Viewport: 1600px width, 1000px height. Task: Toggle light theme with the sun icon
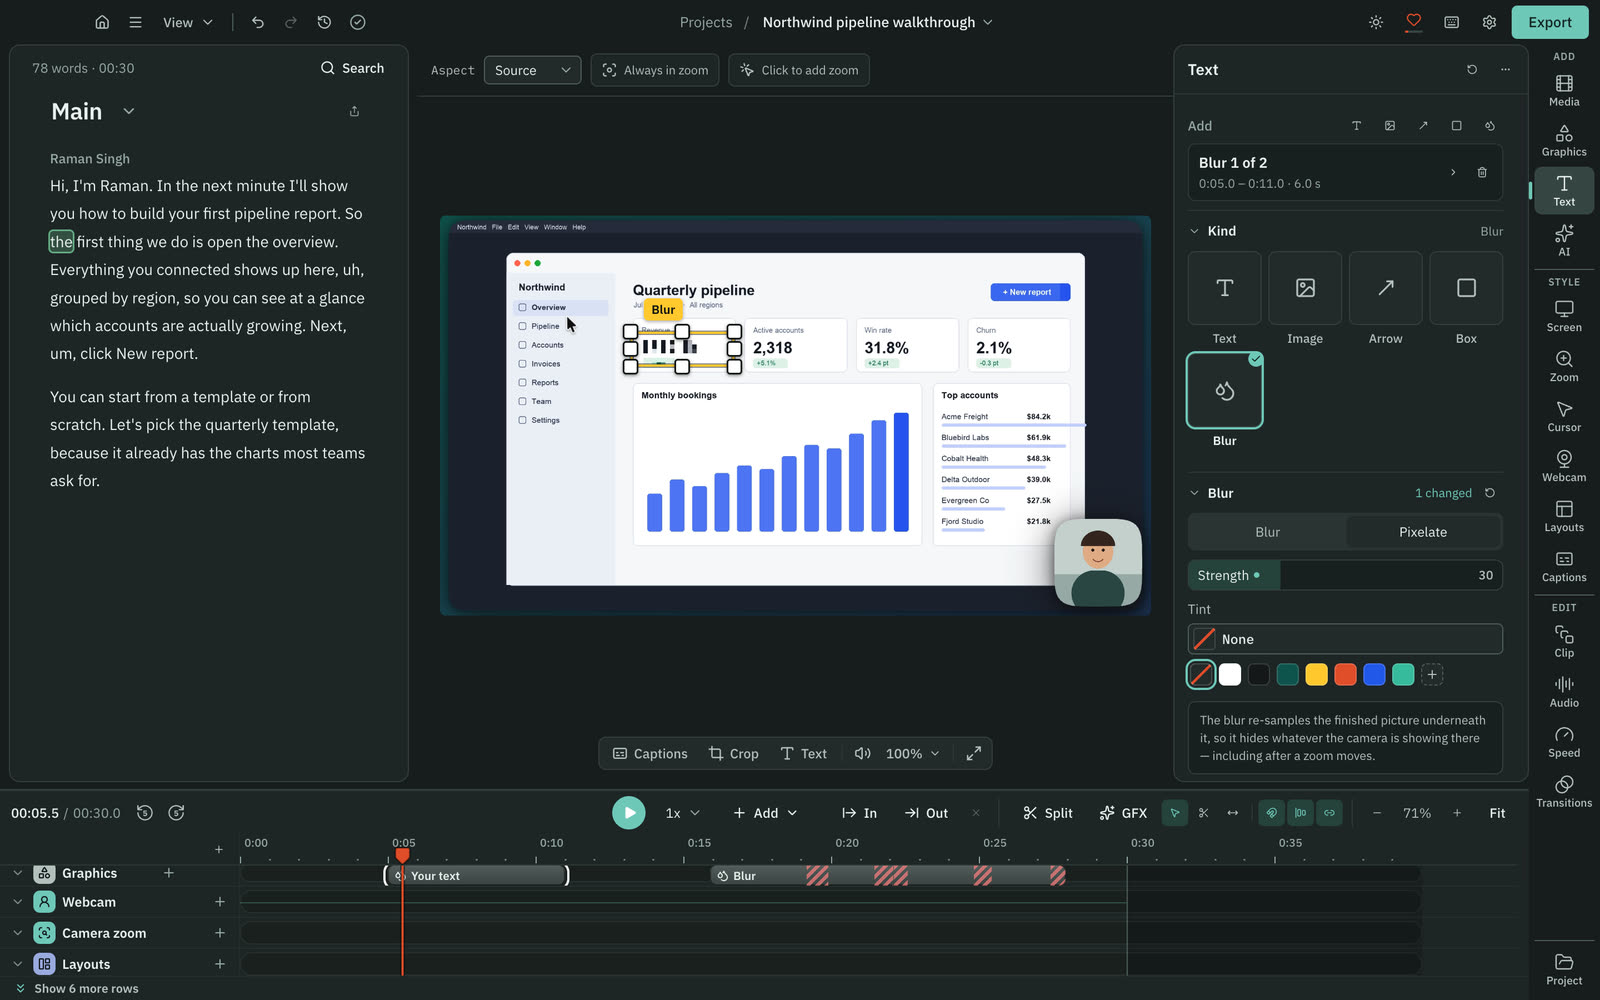tap(1376, 22)
